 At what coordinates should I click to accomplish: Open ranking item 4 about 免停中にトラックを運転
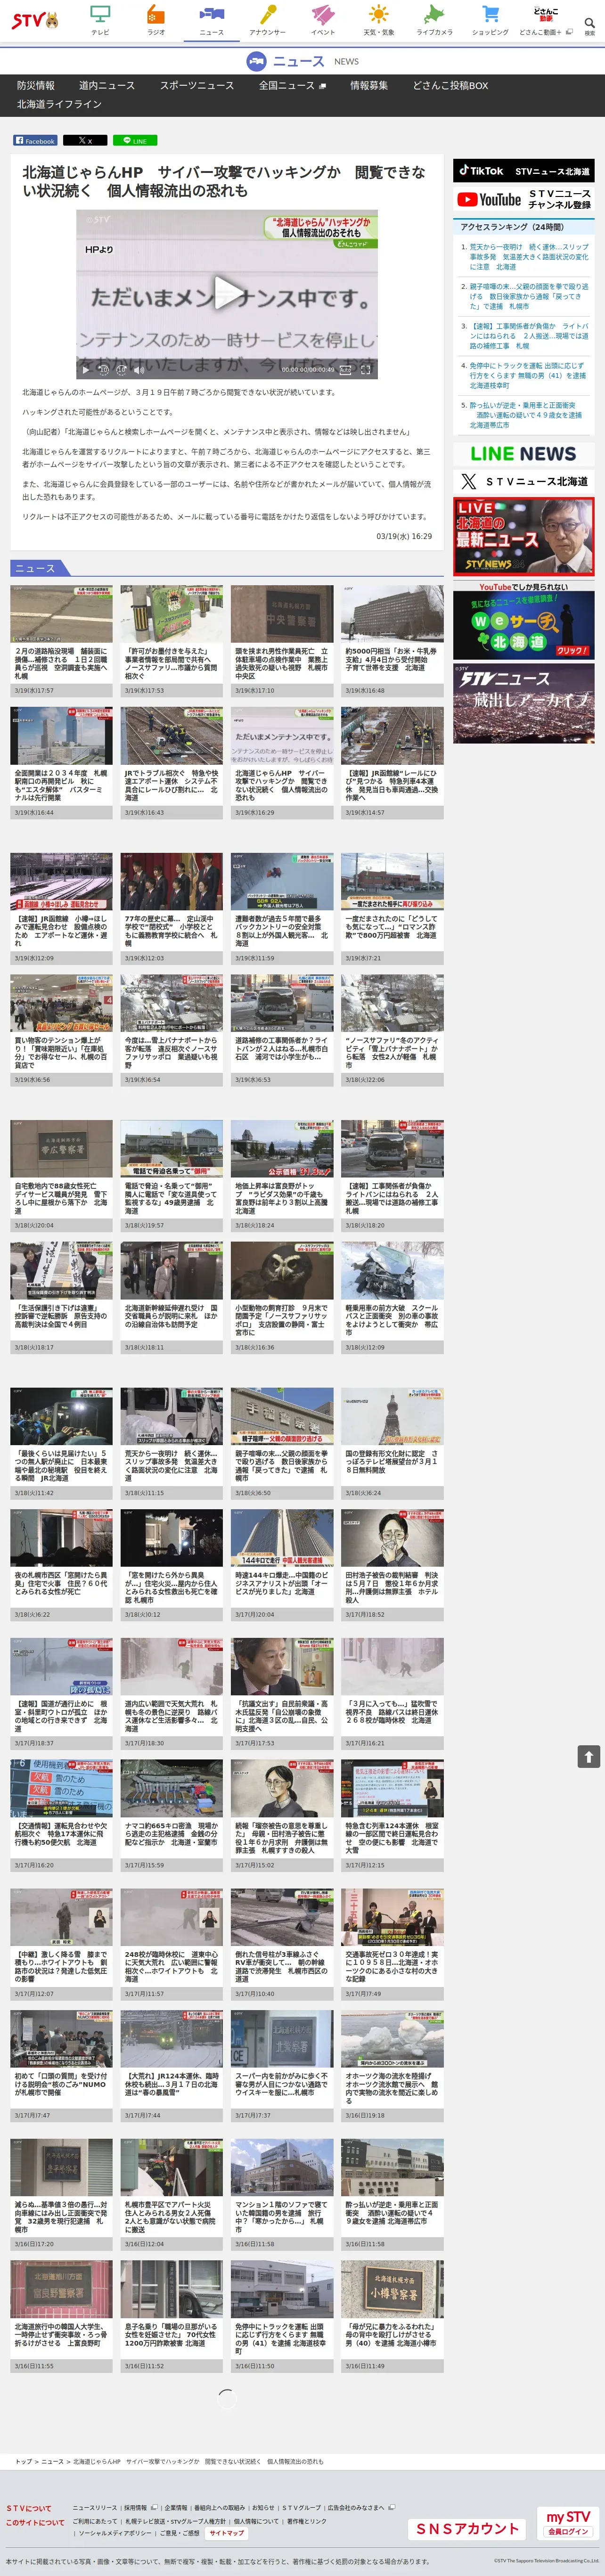(529, 375)
